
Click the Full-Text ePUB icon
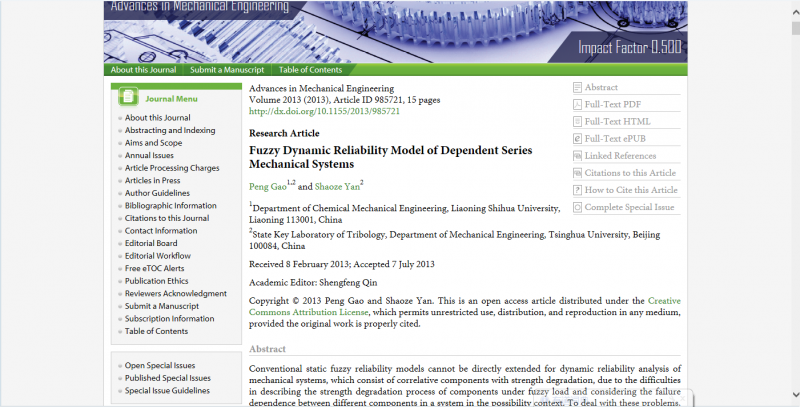pyautogui.click(x=577, y=139)
